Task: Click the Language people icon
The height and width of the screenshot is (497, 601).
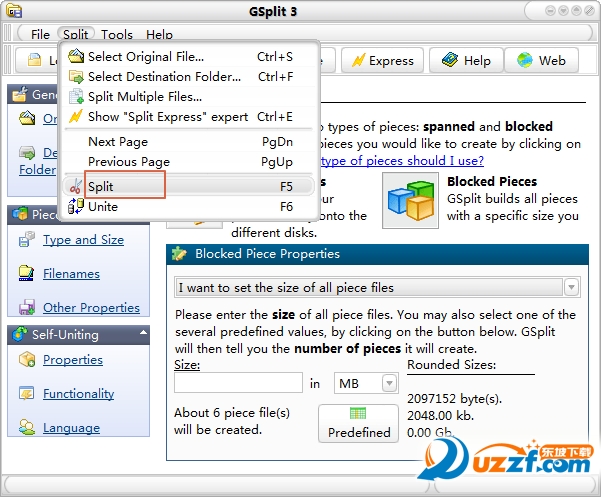Action: (27, 427)
